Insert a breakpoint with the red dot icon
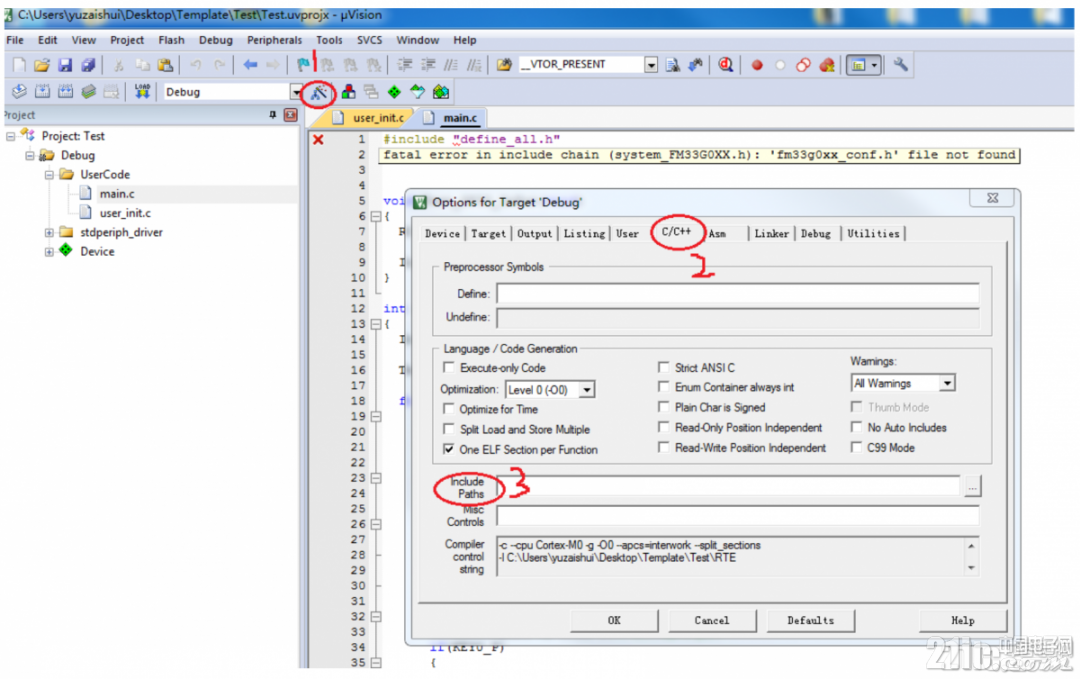Viewport: 1080px width, 679px height. 757,65
